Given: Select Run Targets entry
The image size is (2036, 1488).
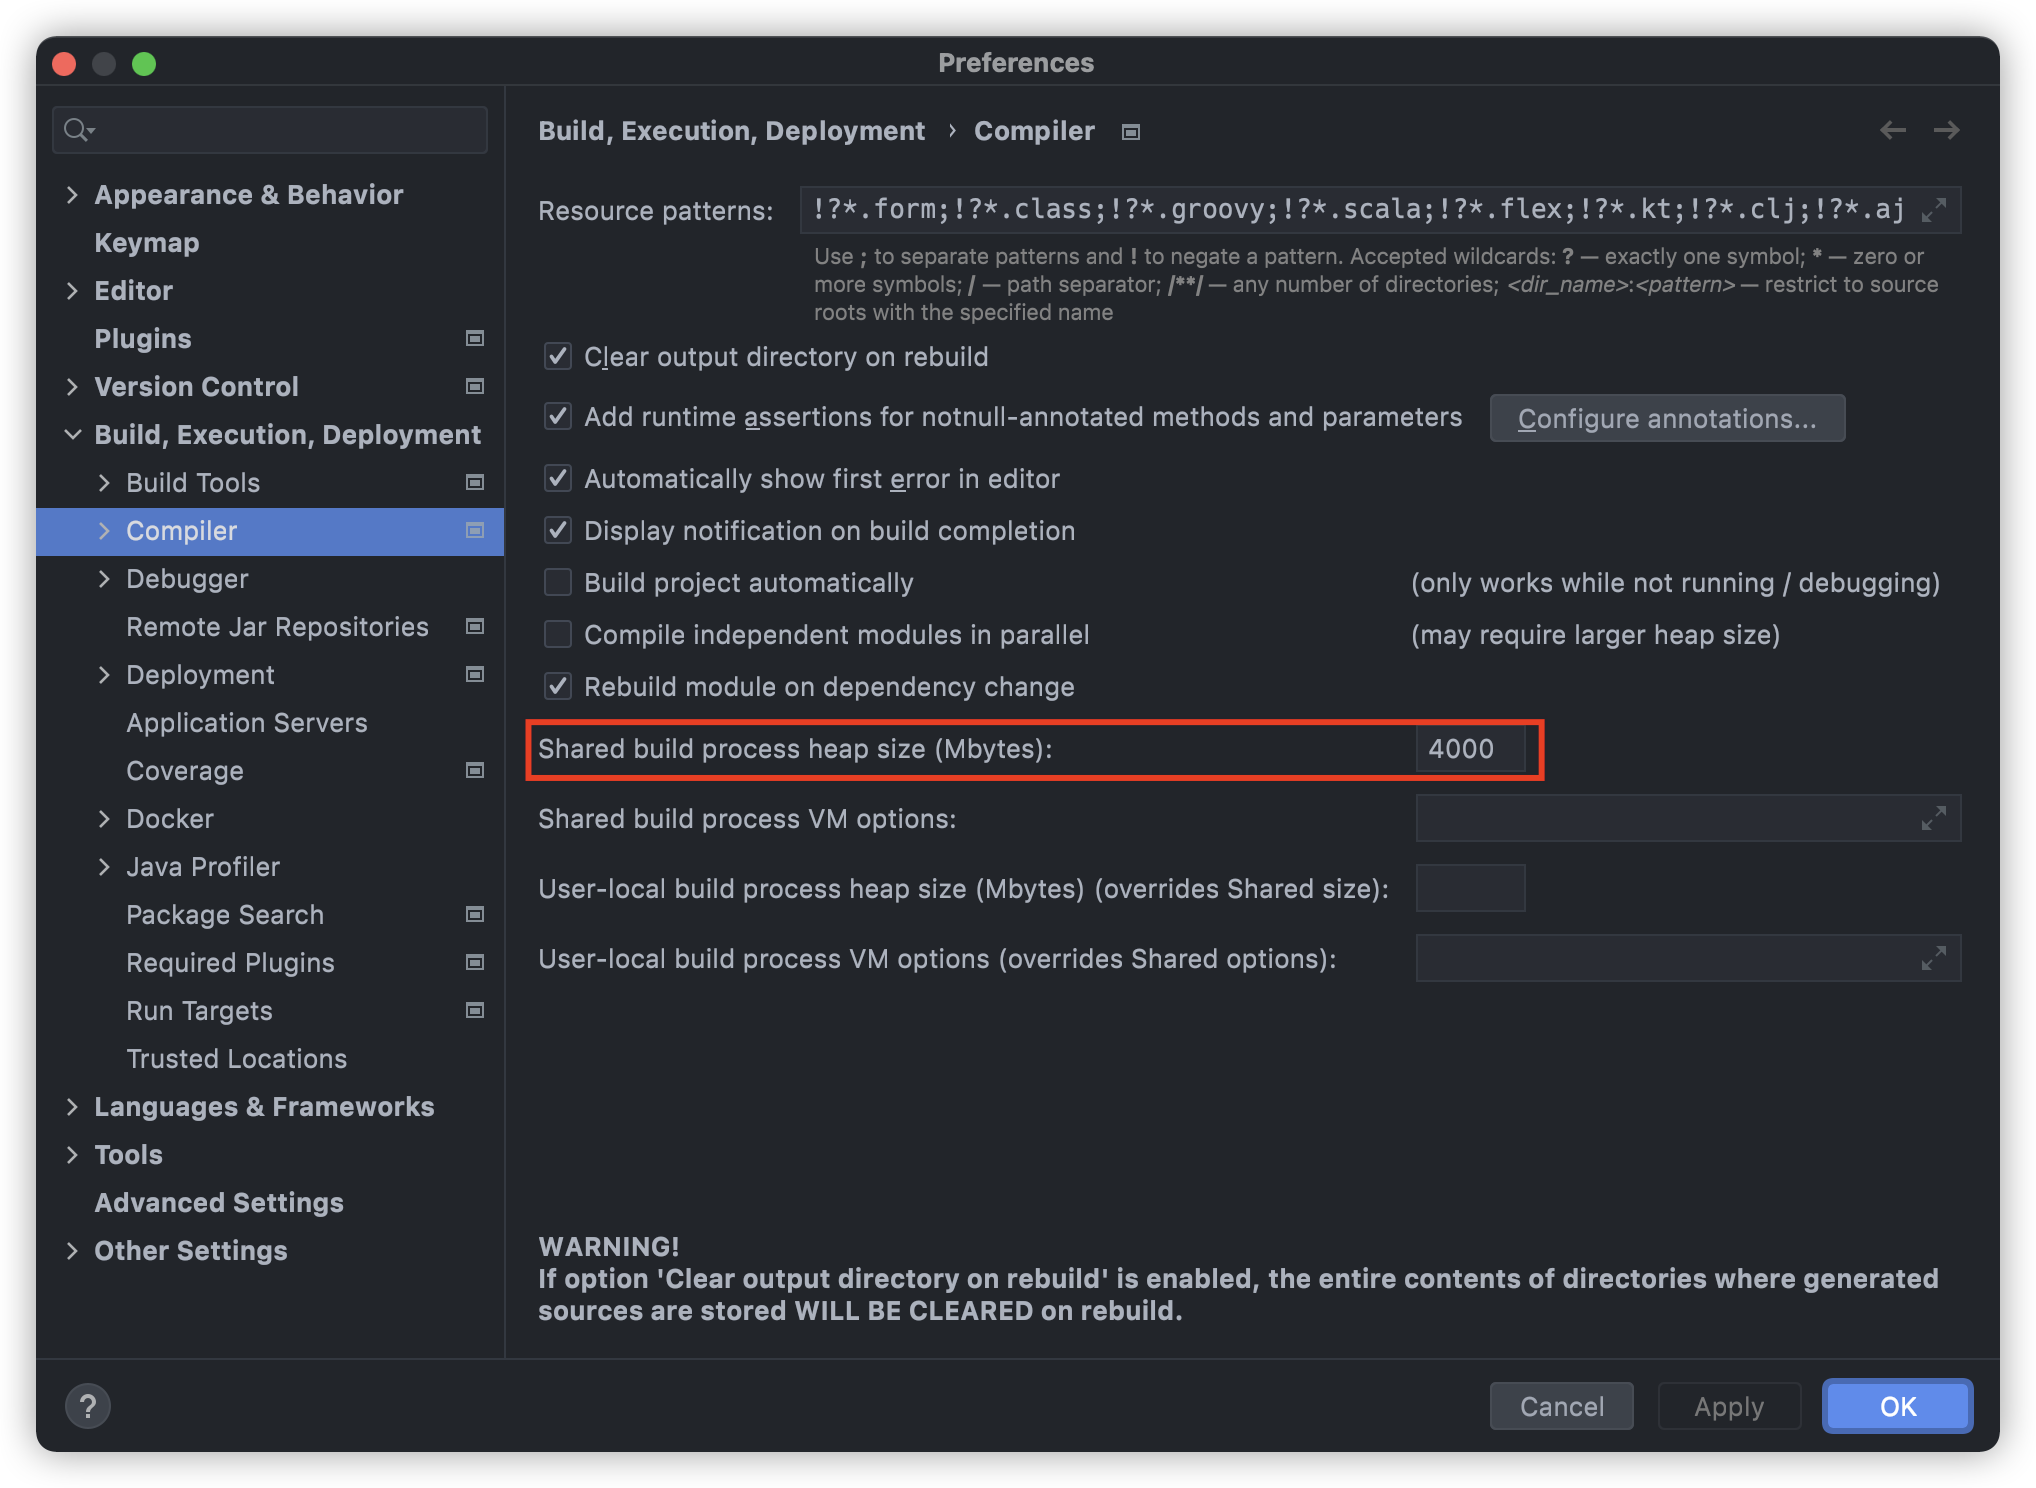Looking at the screenshot, I should click(199, 1010).
